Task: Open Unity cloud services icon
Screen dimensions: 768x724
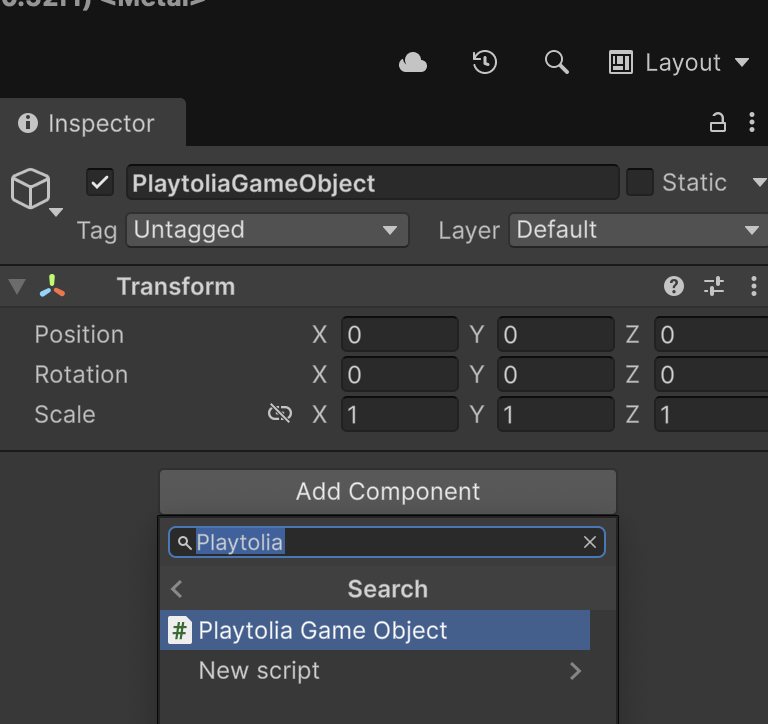Action: click(x=413, y=63)
